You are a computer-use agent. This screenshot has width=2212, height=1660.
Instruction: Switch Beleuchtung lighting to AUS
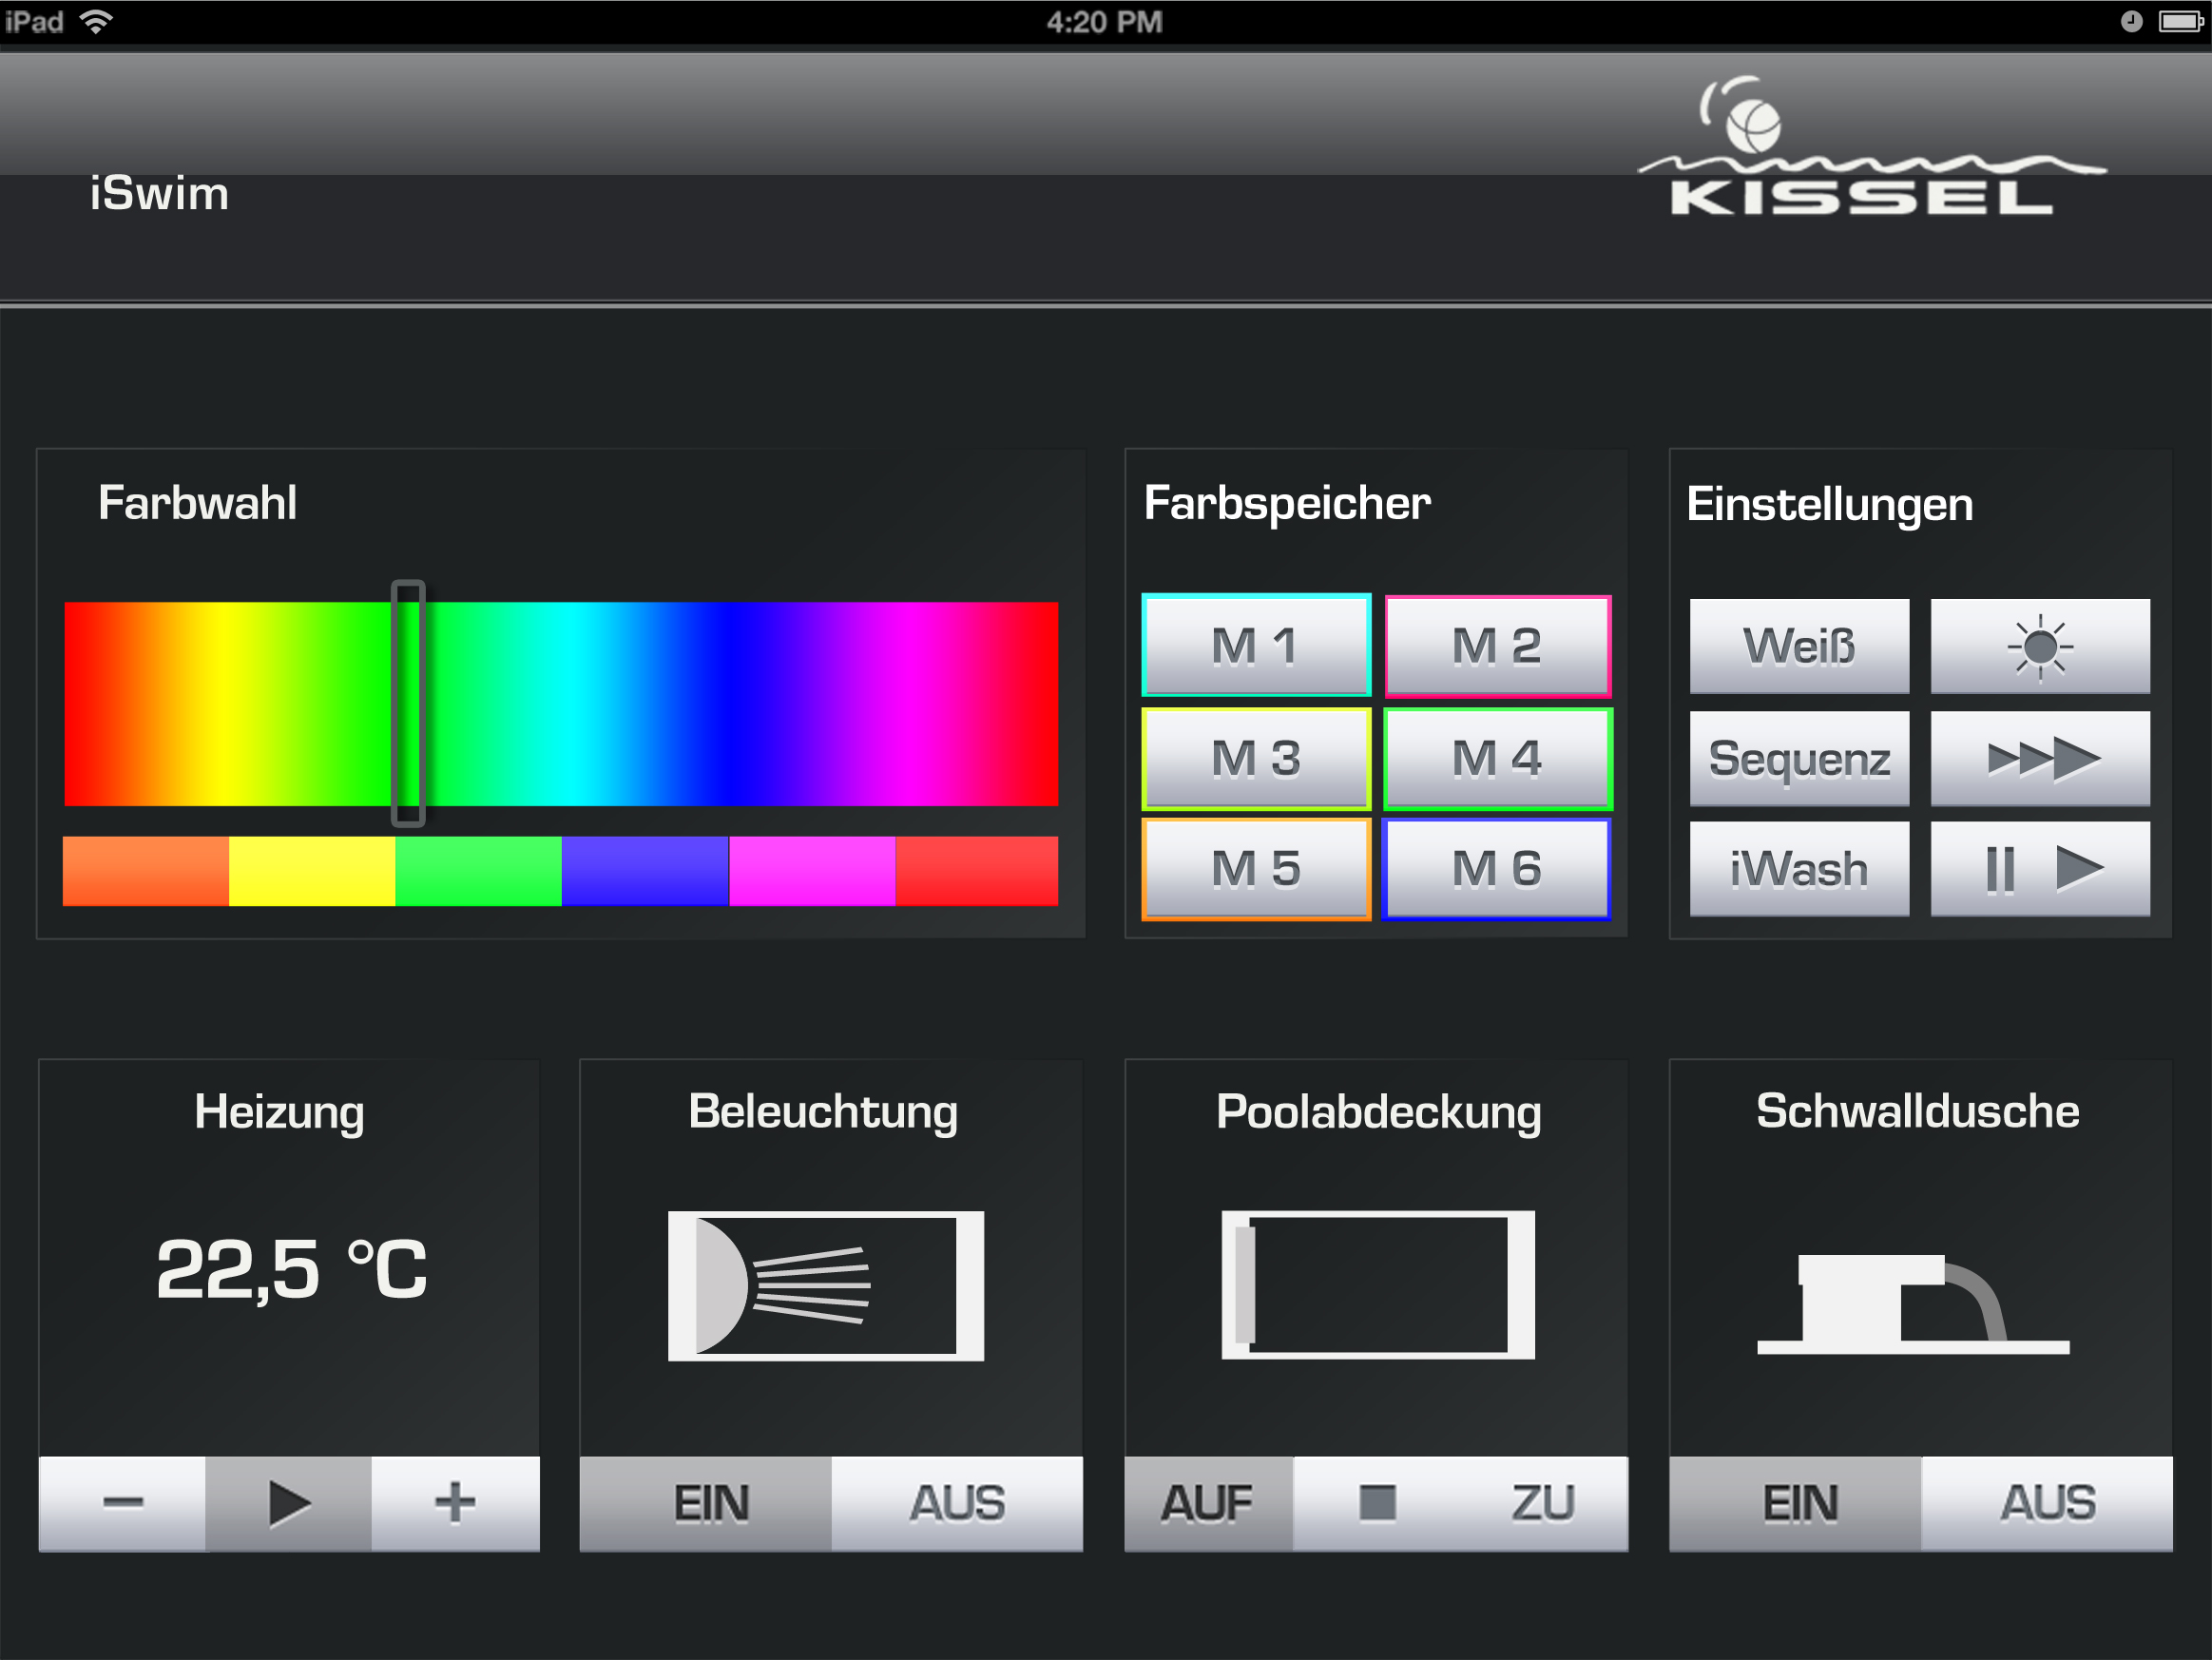(x=956, y=1502)
